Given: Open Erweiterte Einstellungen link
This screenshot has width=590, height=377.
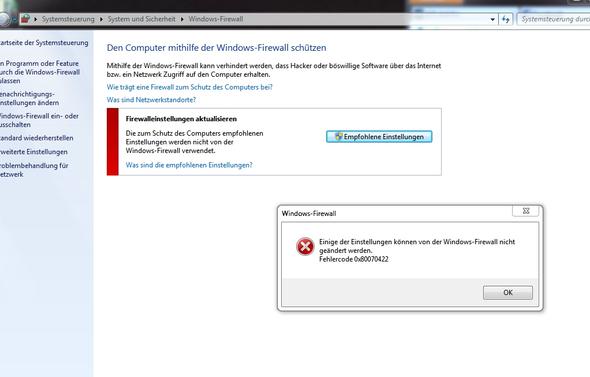Looking at the screenshot, I should pyautogui.click(x=33, y=152).
